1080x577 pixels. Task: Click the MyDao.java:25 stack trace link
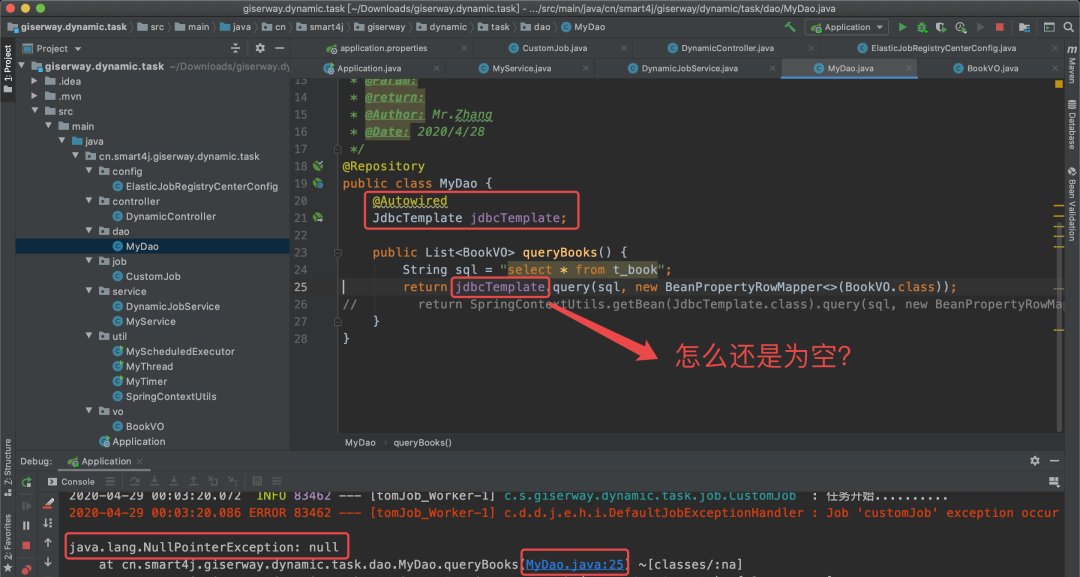click(x=574, y=565)
